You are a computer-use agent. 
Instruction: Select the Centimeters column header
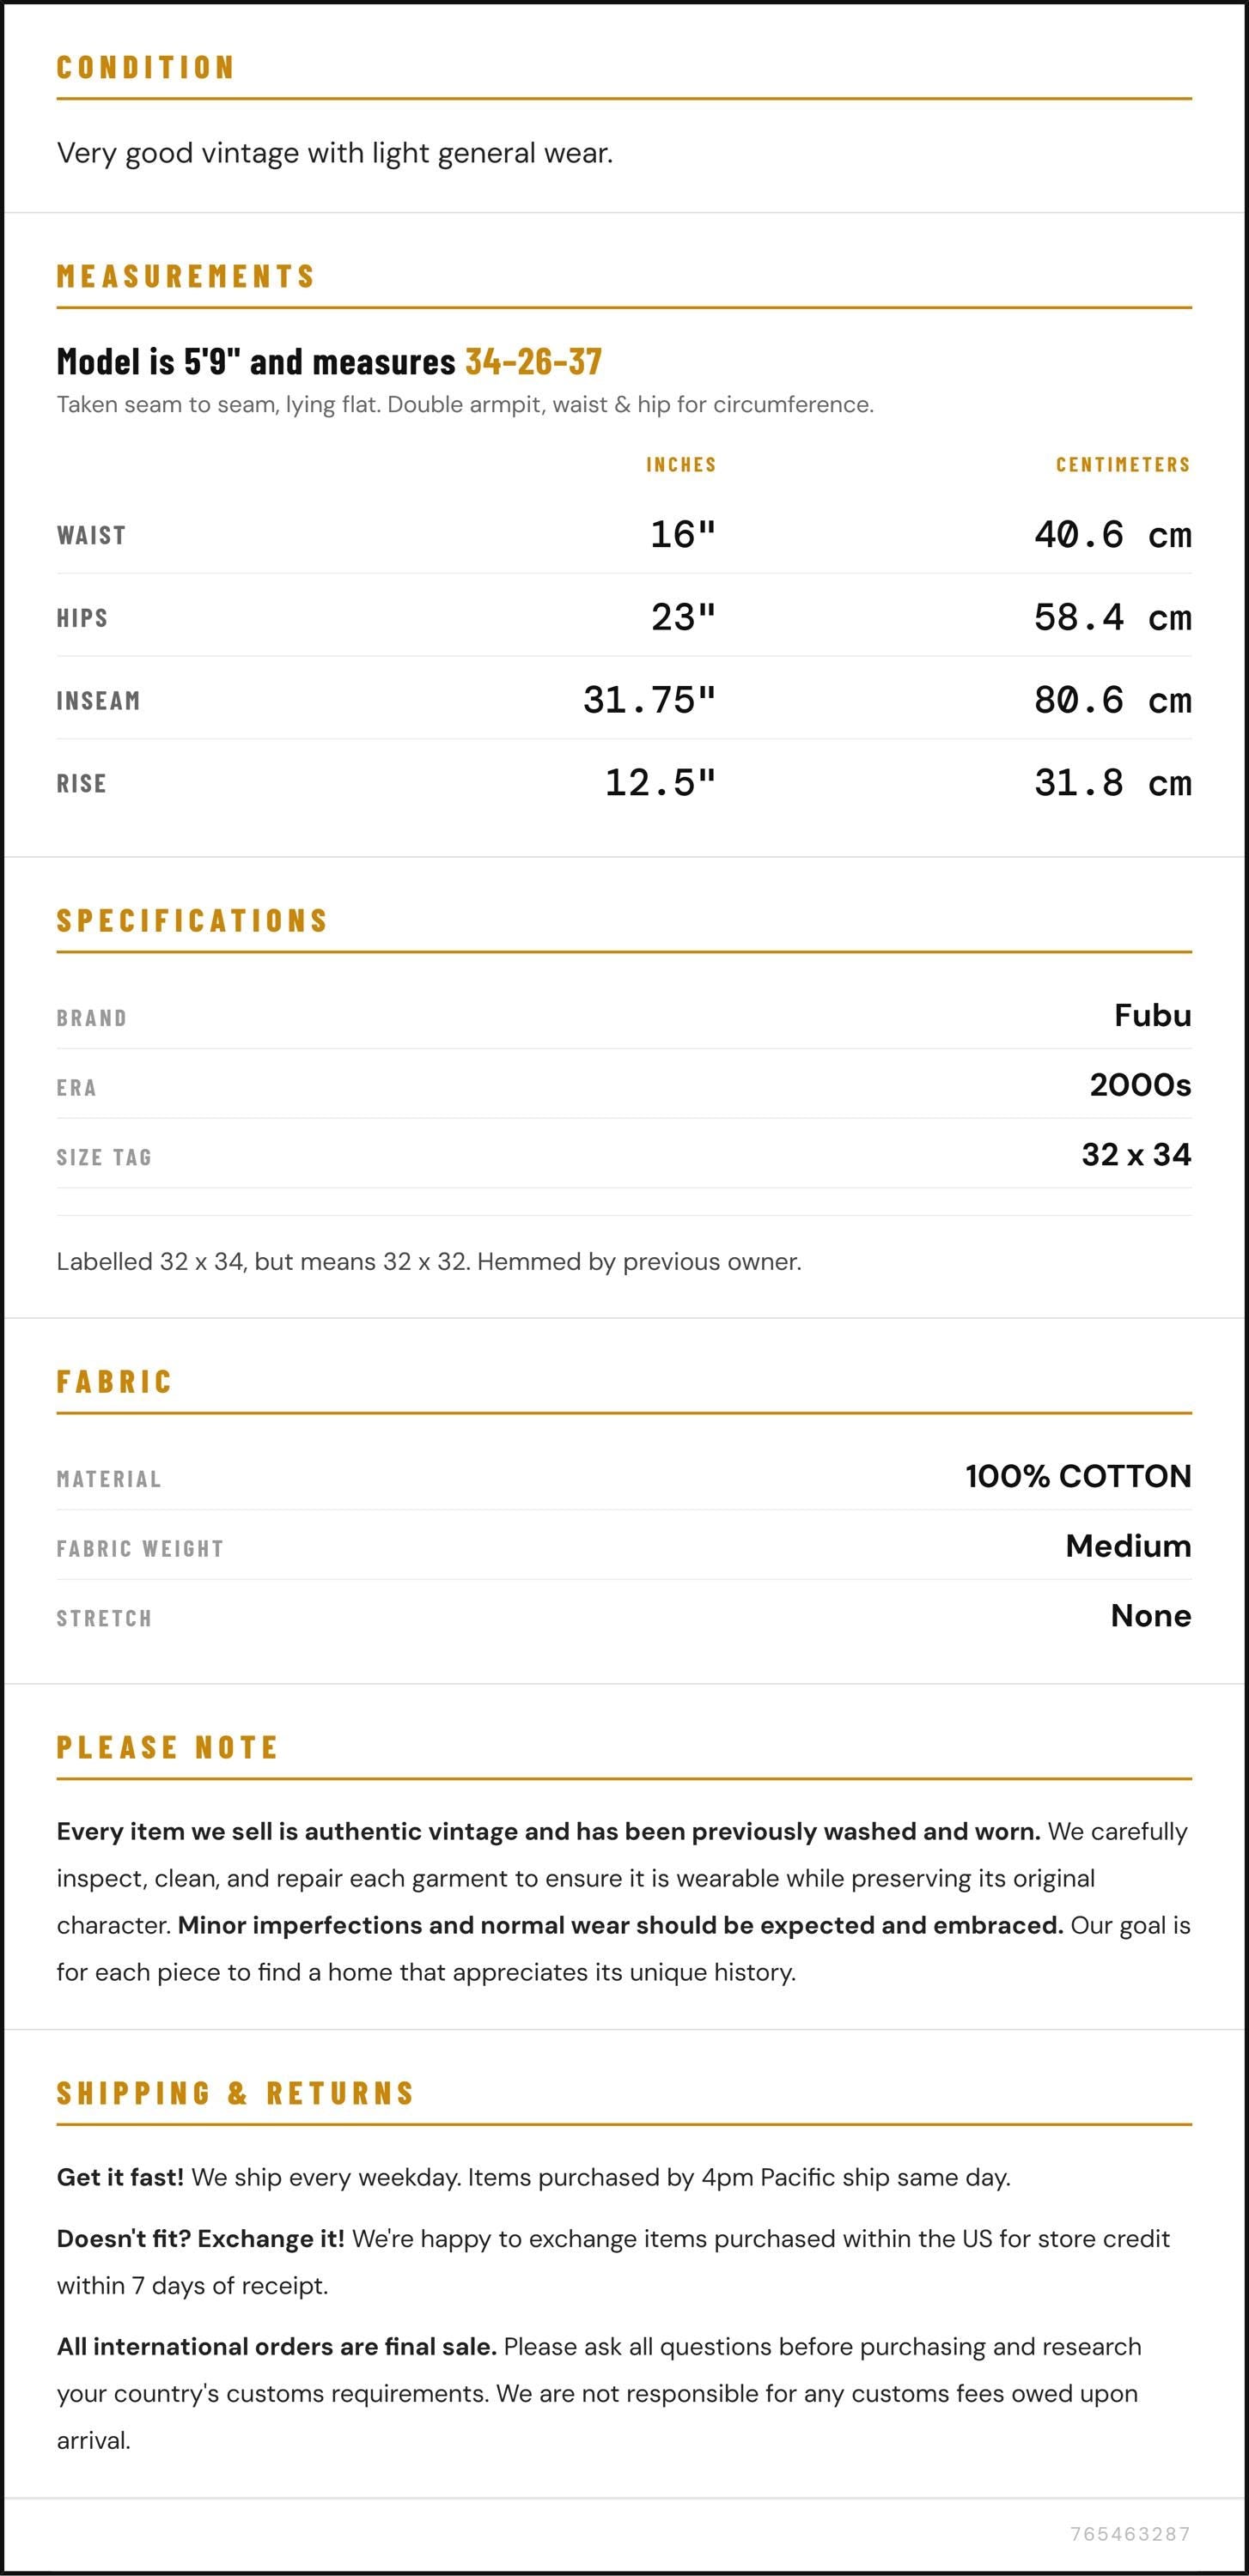(x=1123, y=464)
